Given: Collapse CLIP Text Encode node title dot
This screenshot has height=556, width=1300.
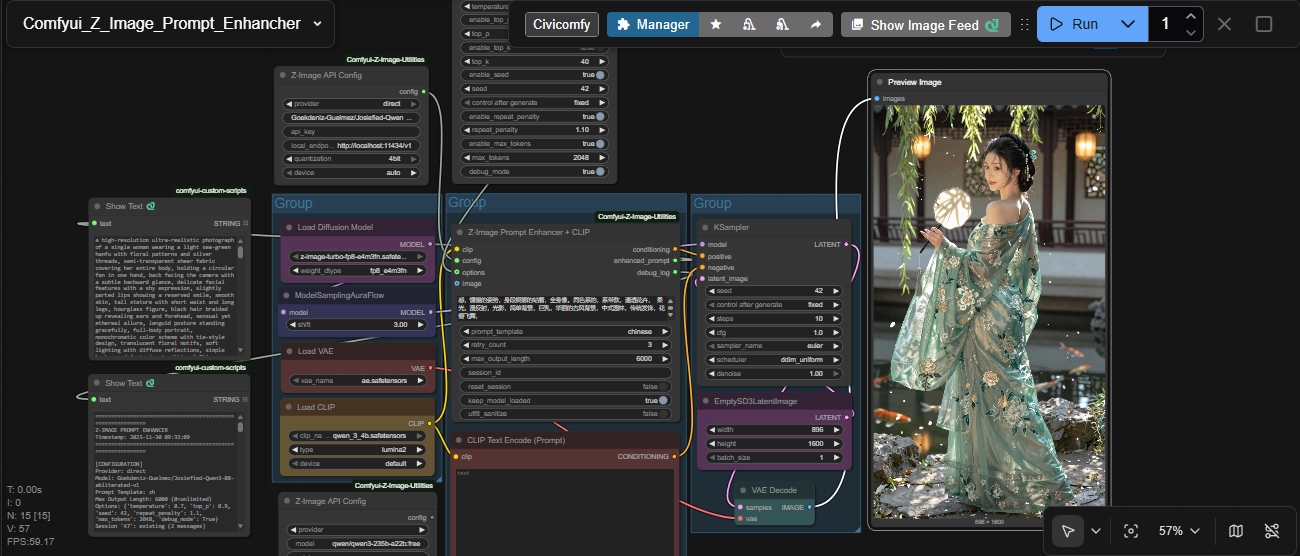Looking at the screenshot, I should tap(458, 440).
